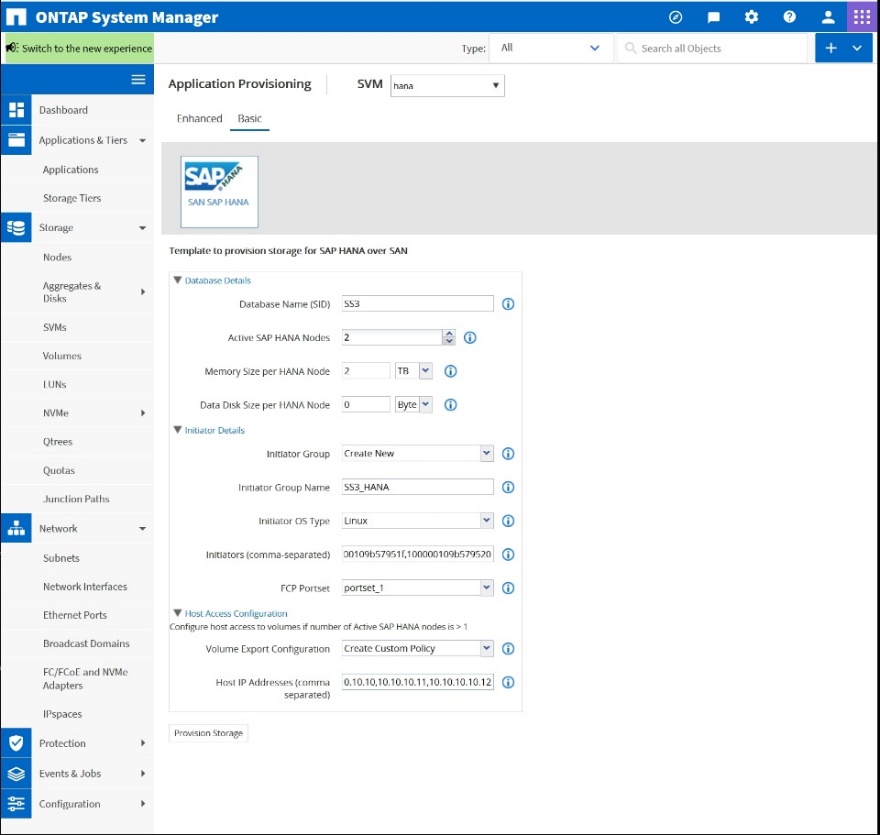Click the Search all Objects field
Screen dimensions: 880x835
(x=712, y=48)
